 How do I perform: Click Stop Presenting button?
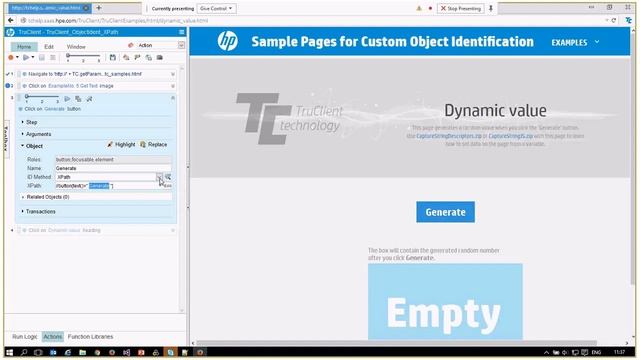coord(461,8)
